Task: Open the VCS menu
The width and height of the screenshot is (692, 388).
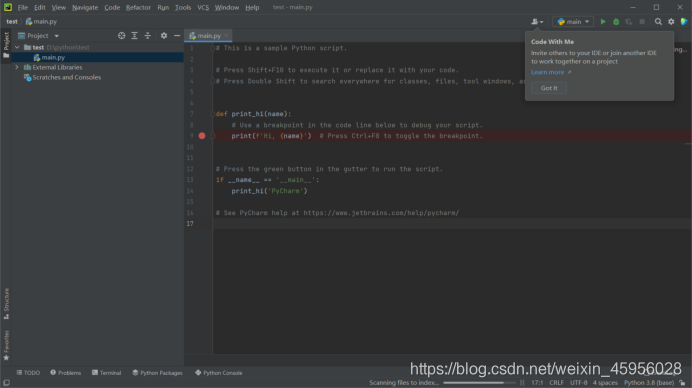Action: tap(203, 8)
